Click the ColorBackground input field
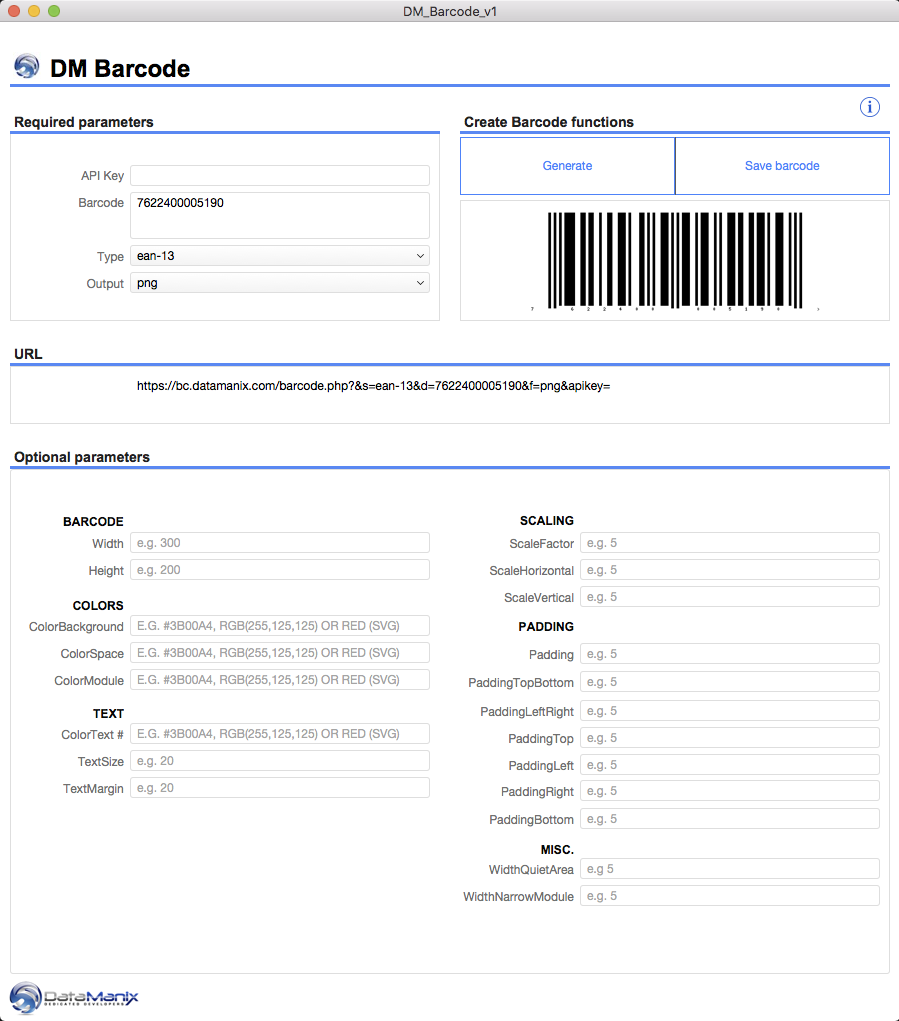The image size is (899, 1021). 280,626
